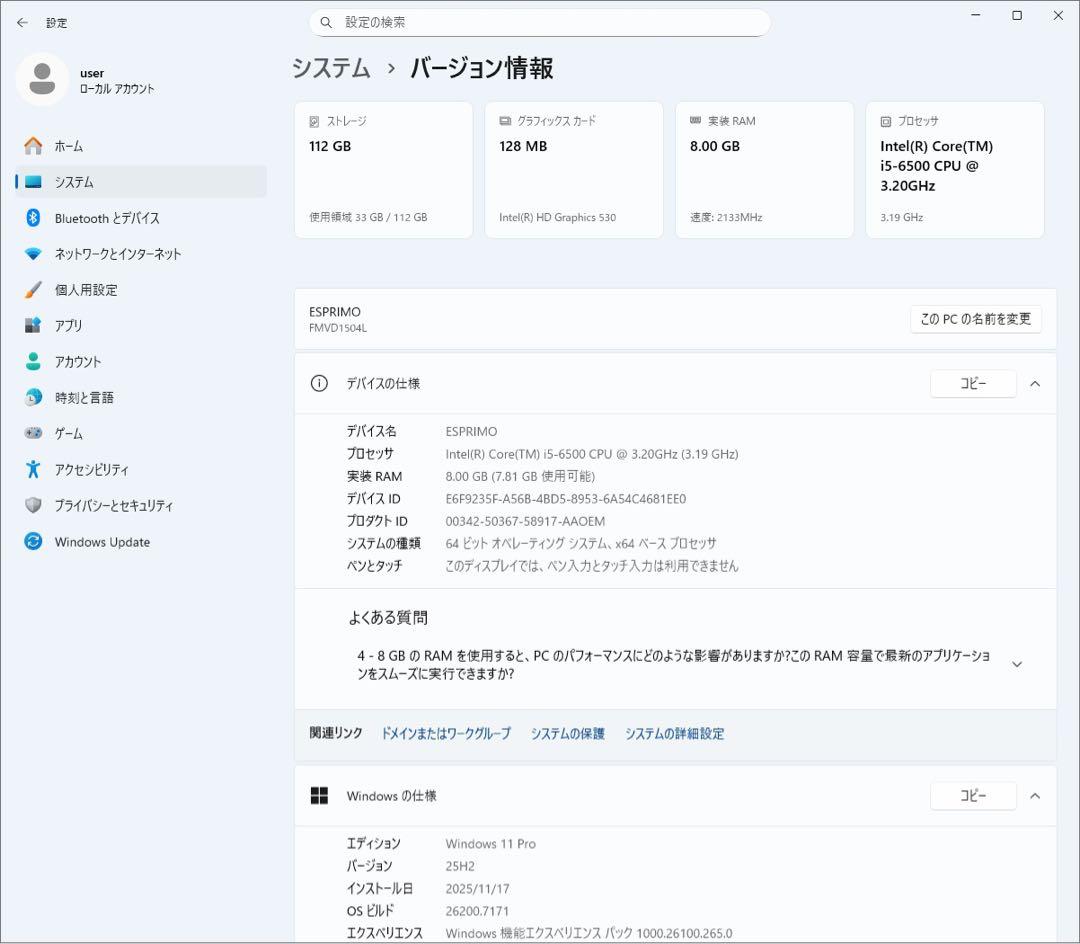Image resolution: width=1080 pixels, height=944 pixels.
Task: Click このPCの名前を変更 button
Action: click(976, 319)
